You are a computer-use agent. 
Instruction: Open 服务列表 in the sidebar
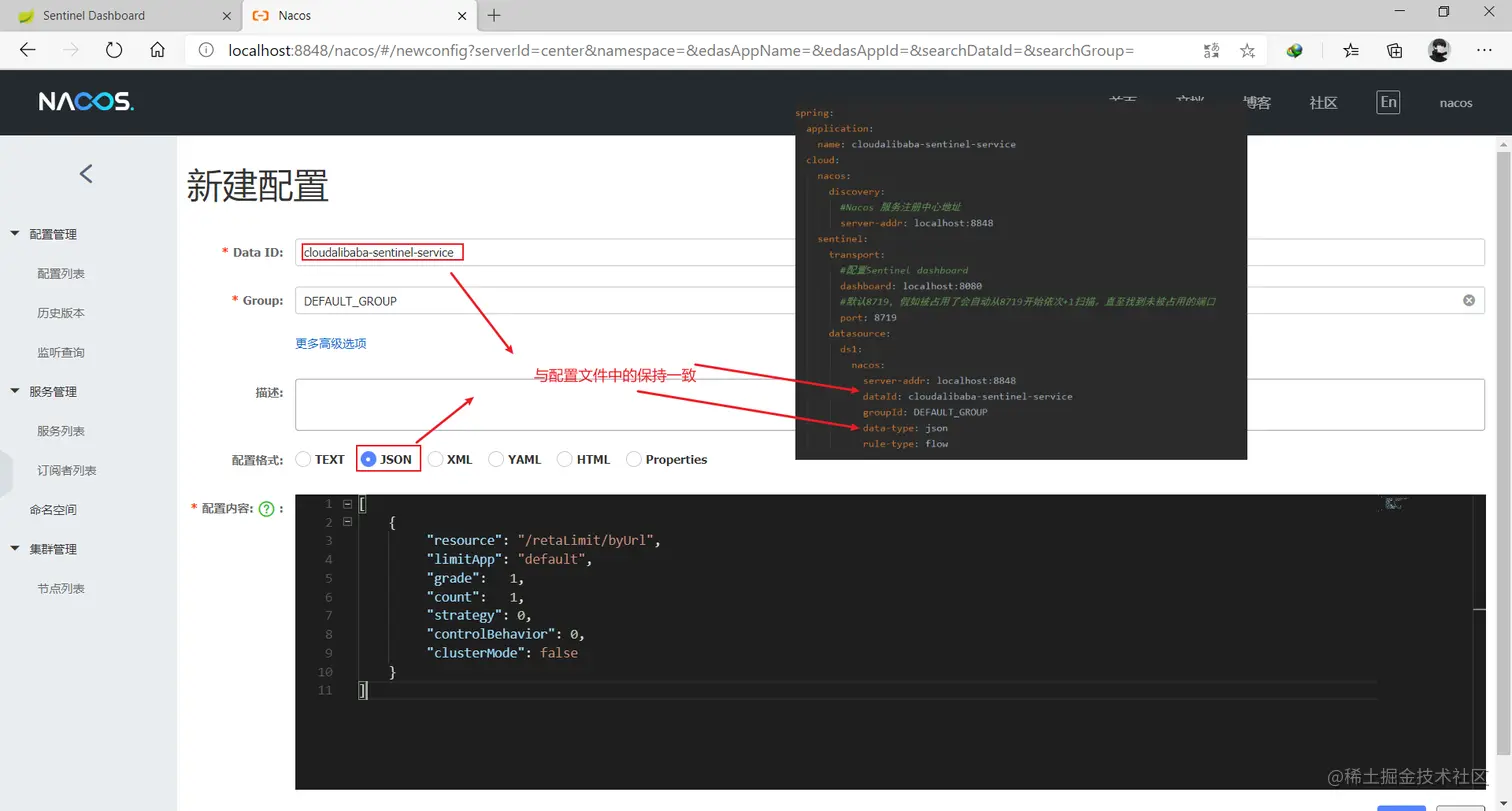click(x=61, y=431)
